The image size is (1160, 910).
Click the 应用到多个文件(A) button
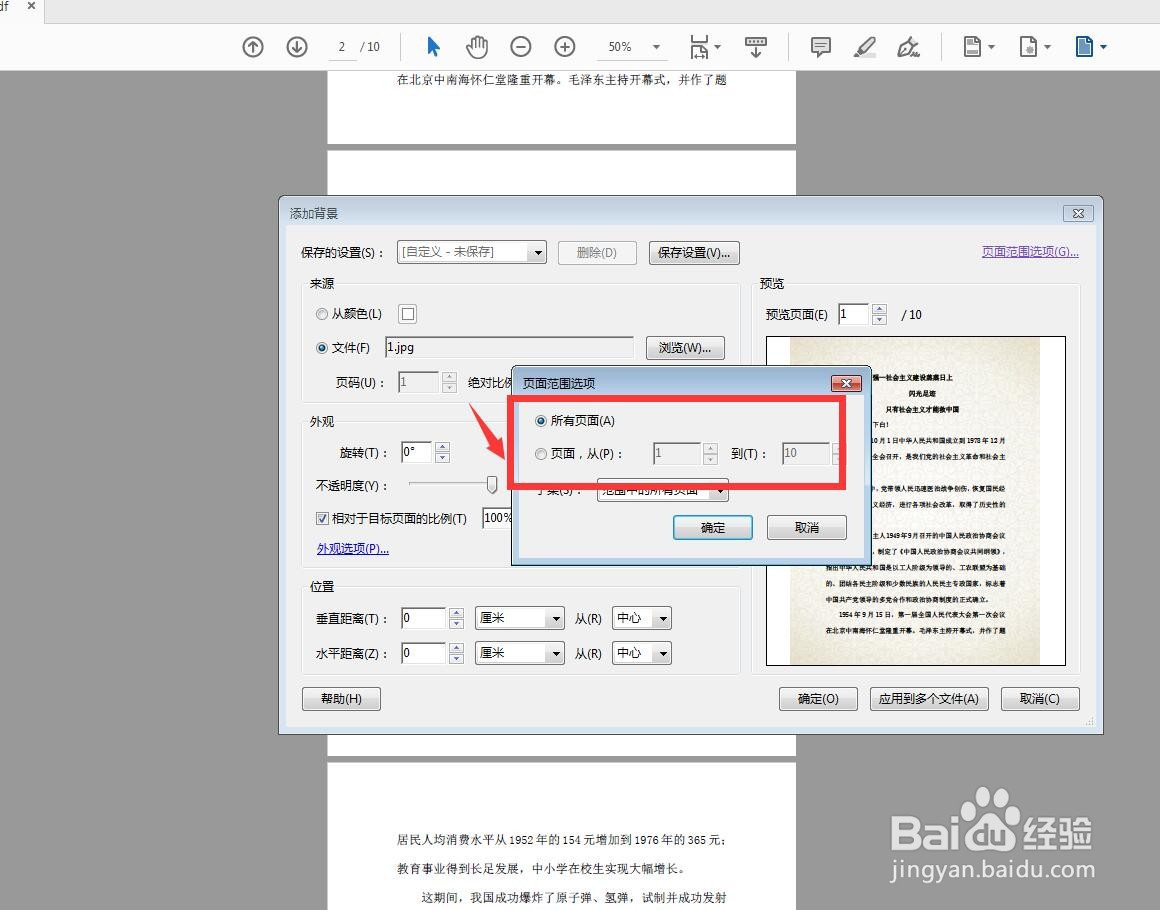(x=929, y=698)
